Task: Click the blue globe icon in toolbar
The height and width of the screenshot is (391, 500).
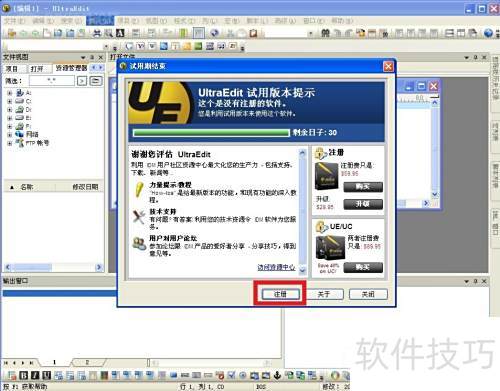Action: (x=214, y=33)
